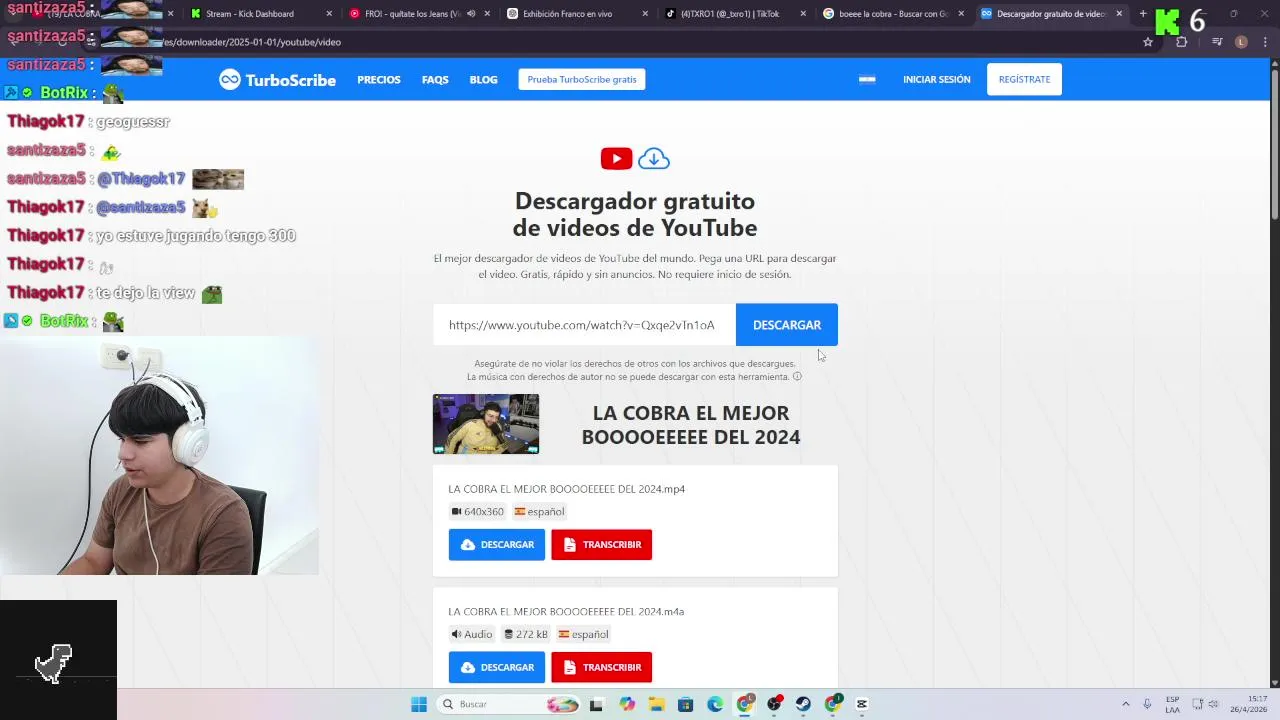Click the taskbar Buscar search box
Image resolution: width=1280 pixels, height=720 pixels.
[x=507, y=704]
